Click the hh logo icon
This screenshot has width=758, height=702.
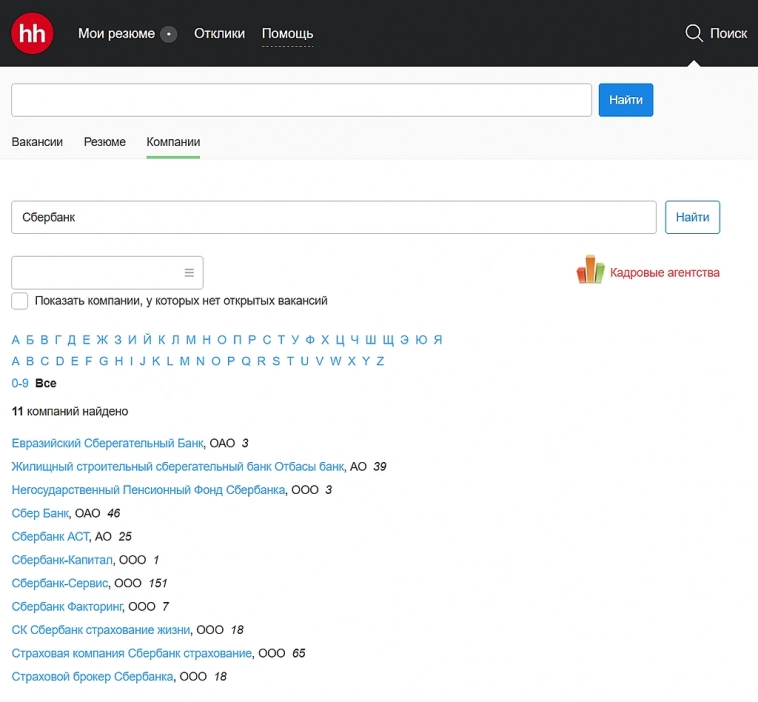coord(32,33)
